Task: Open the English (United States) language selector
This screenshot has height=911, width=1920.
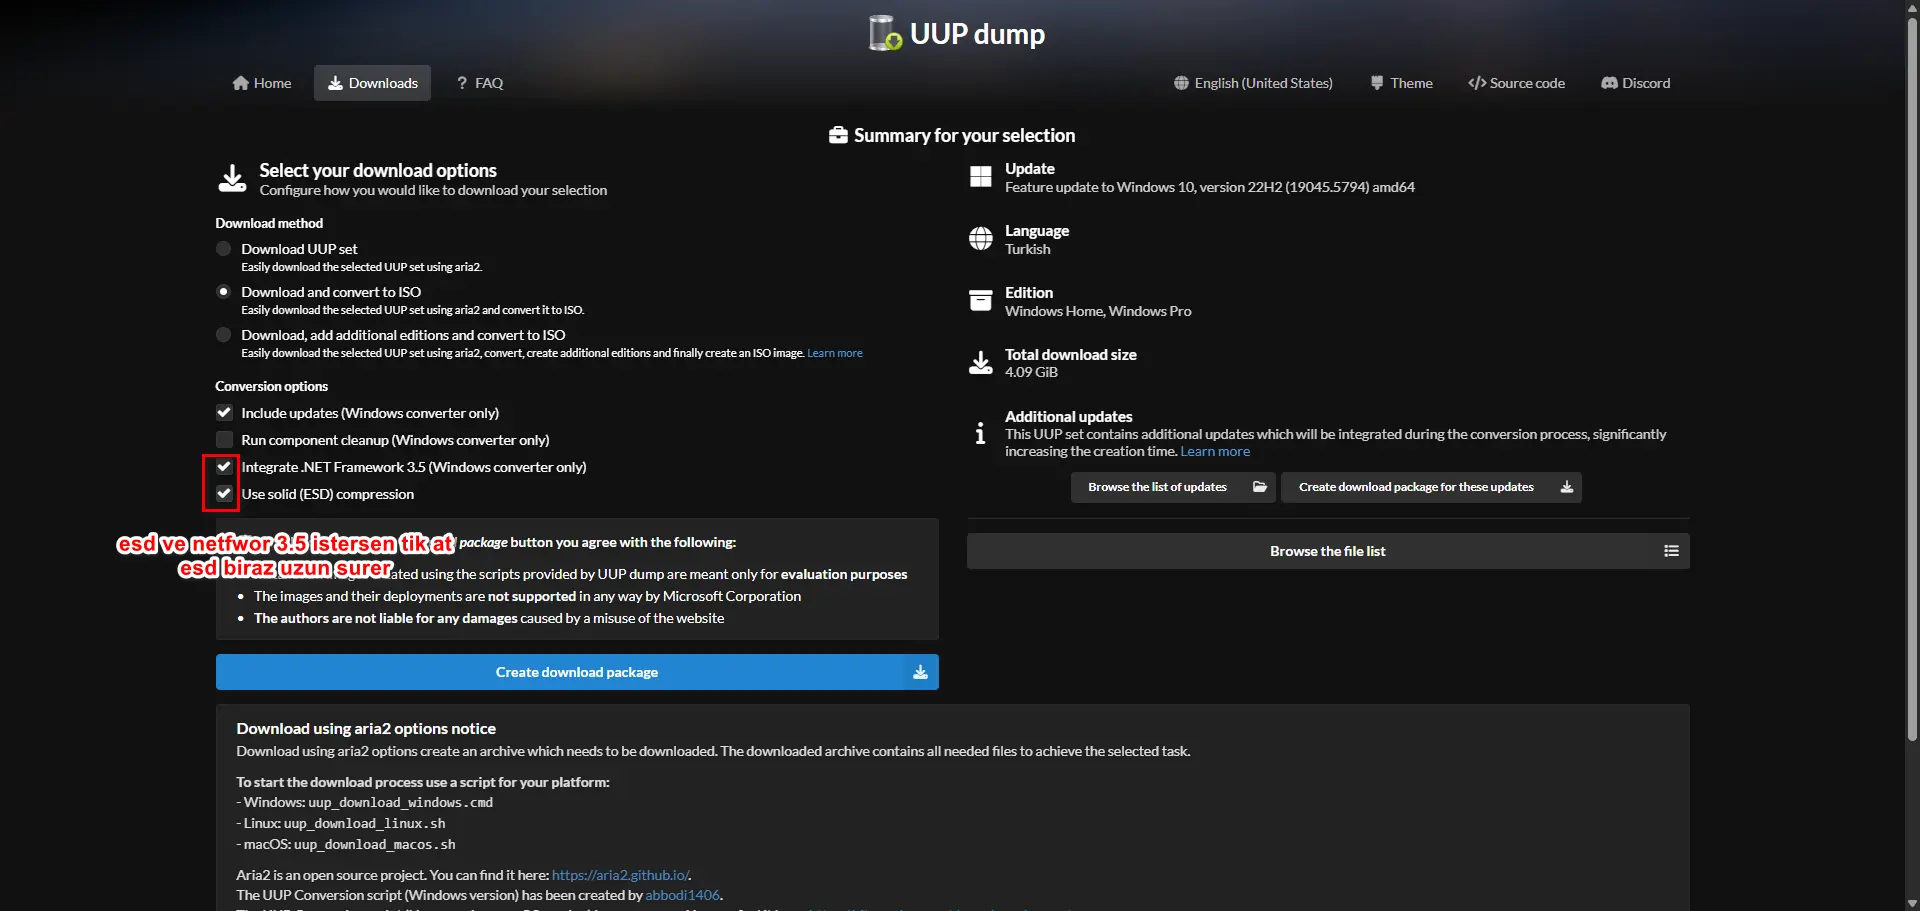Action: [x=1253, y=83]
